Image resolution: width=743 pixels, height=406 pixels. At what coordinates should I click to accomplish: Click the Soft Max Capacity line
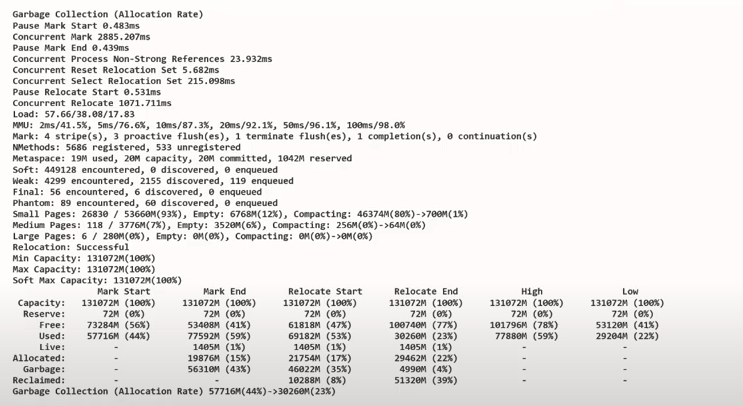(97, 280)
